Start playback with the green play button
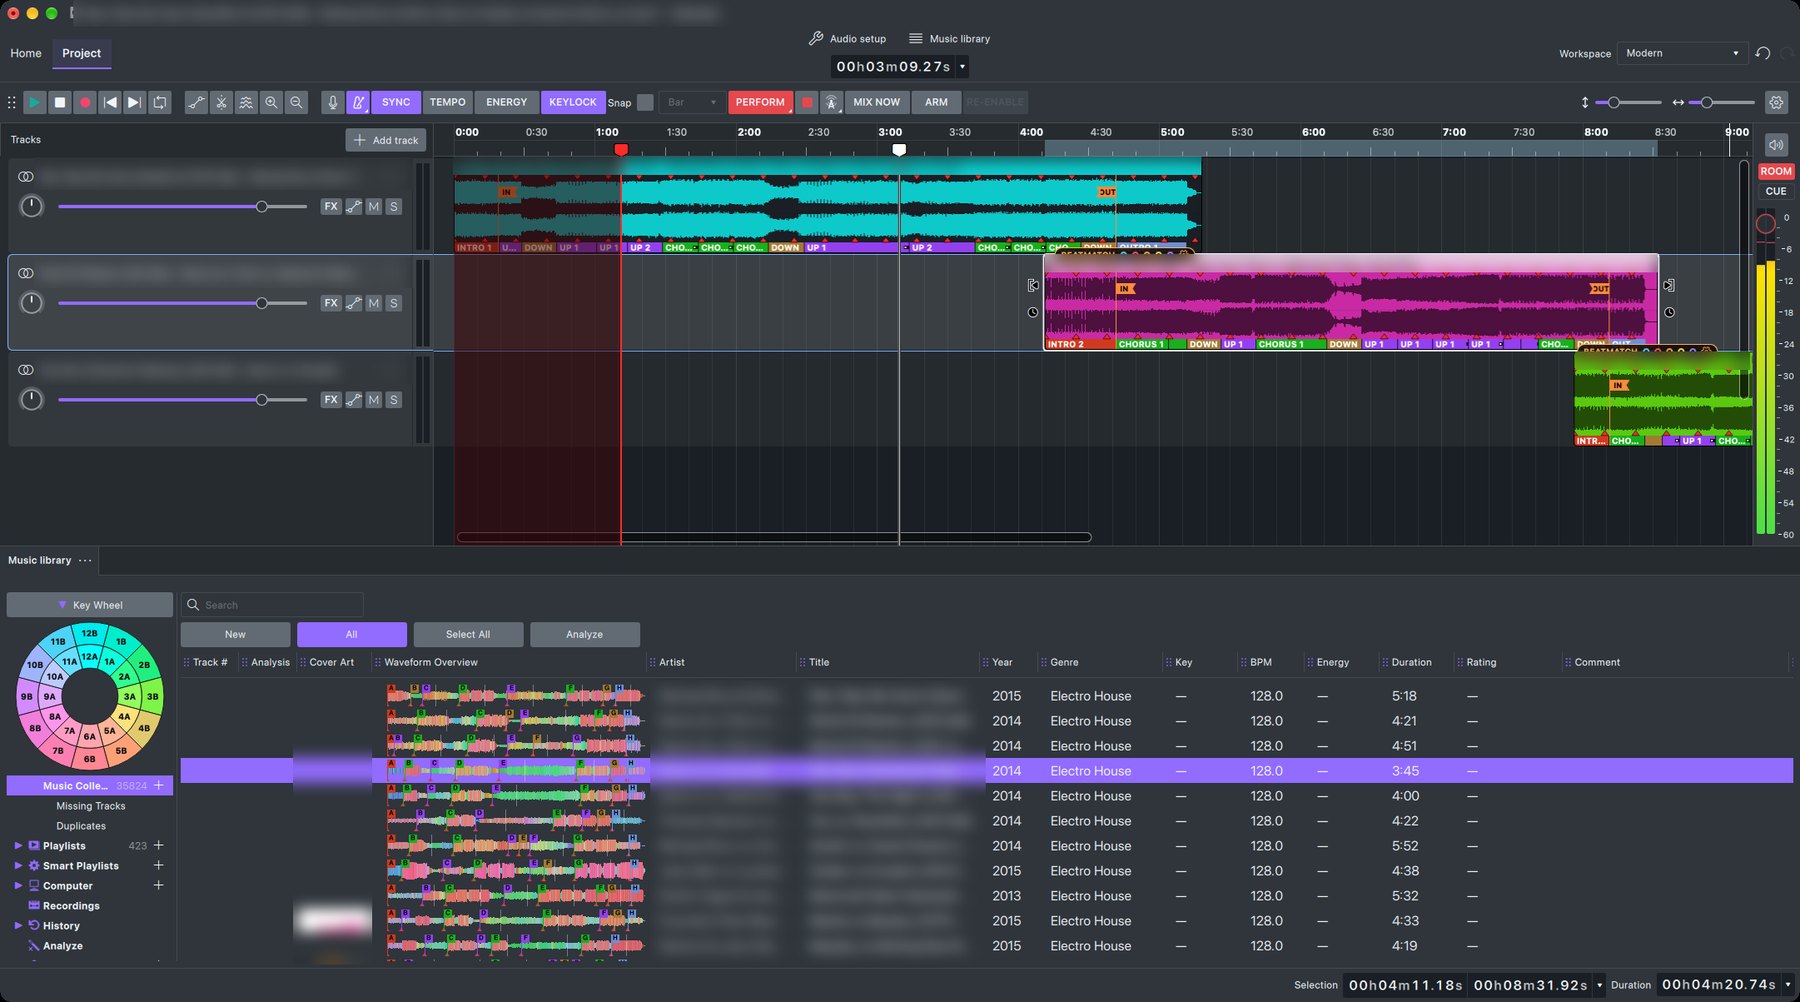 tap(34, 102)
